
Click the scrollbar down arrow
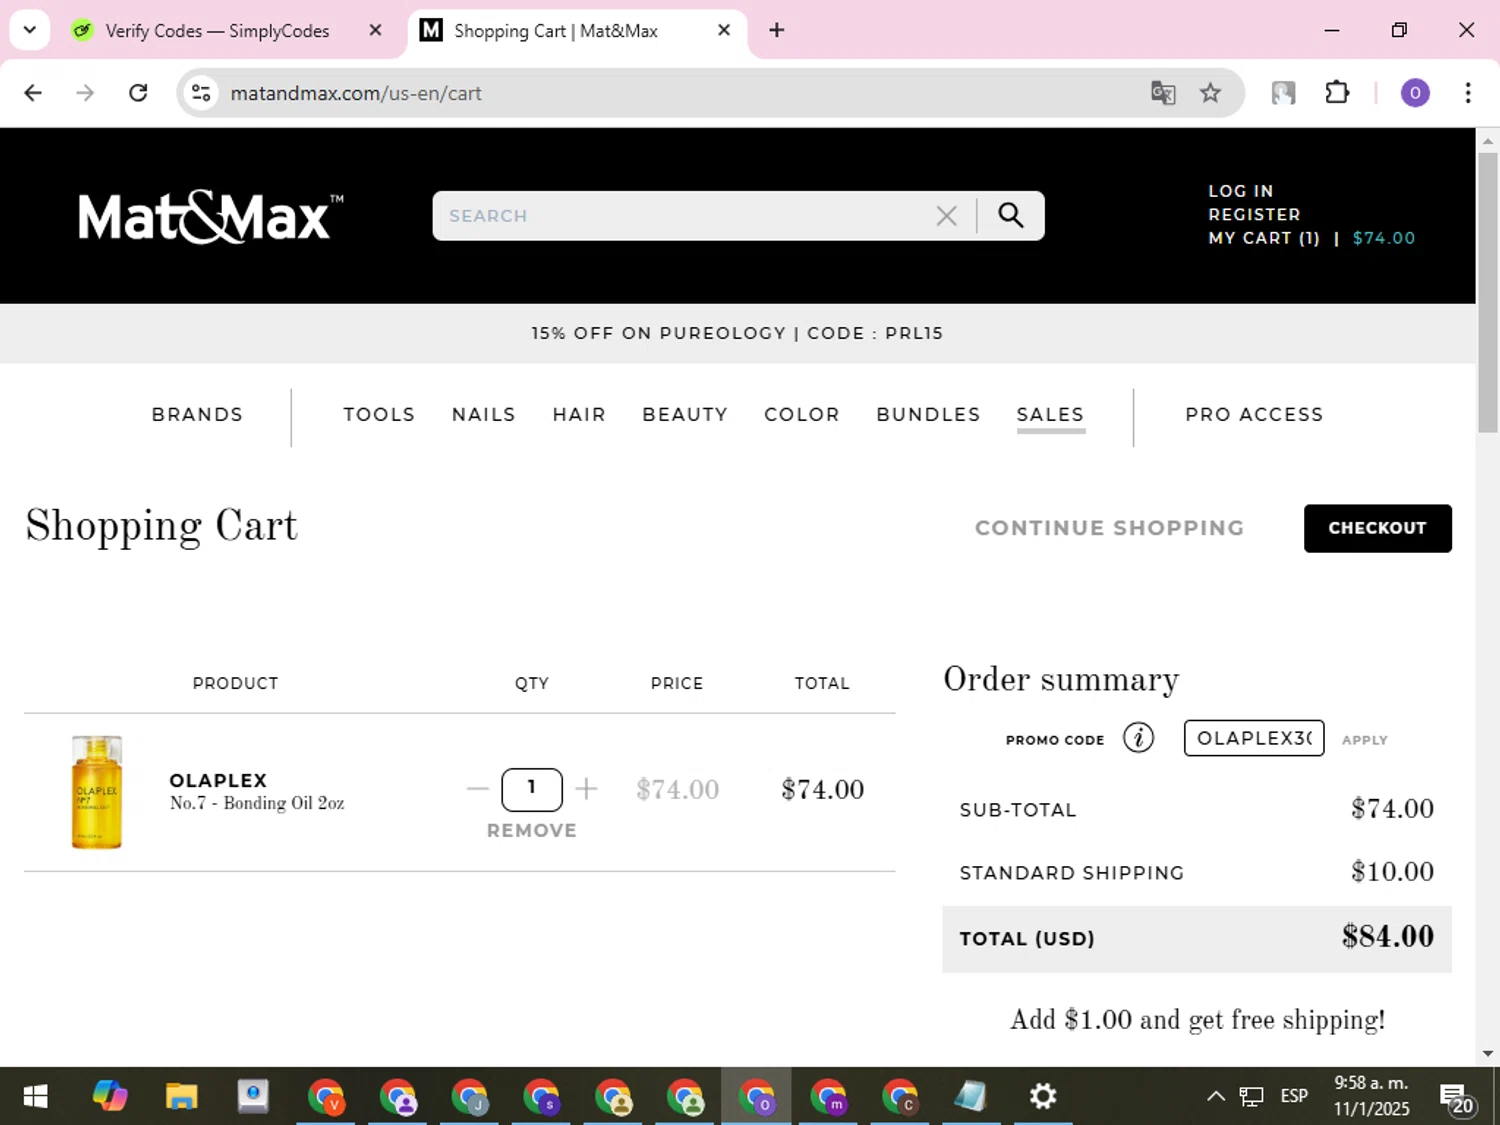[1488, 1053]
